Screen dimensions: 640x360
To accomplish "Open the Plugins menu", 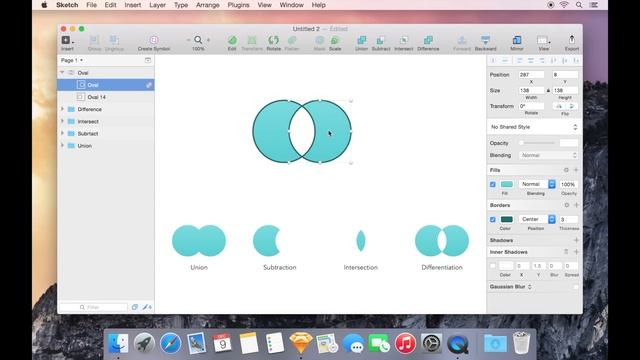I will tap(238, 5).
